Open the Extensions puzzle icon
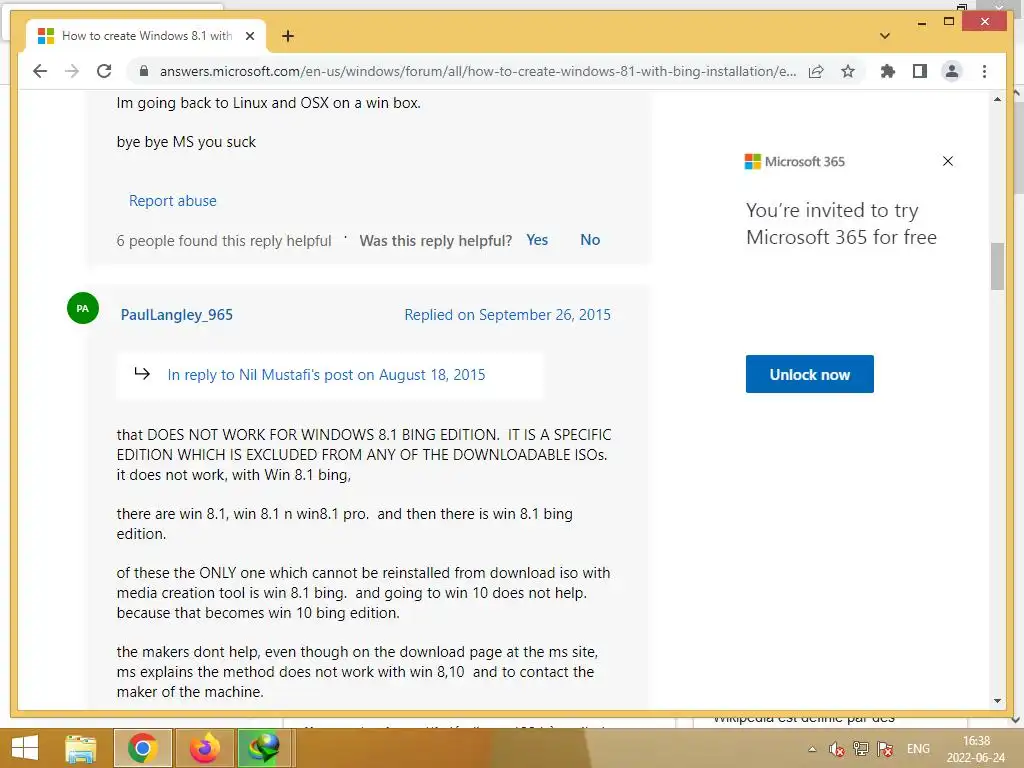The image size is (1024, 768). point(888,71)
